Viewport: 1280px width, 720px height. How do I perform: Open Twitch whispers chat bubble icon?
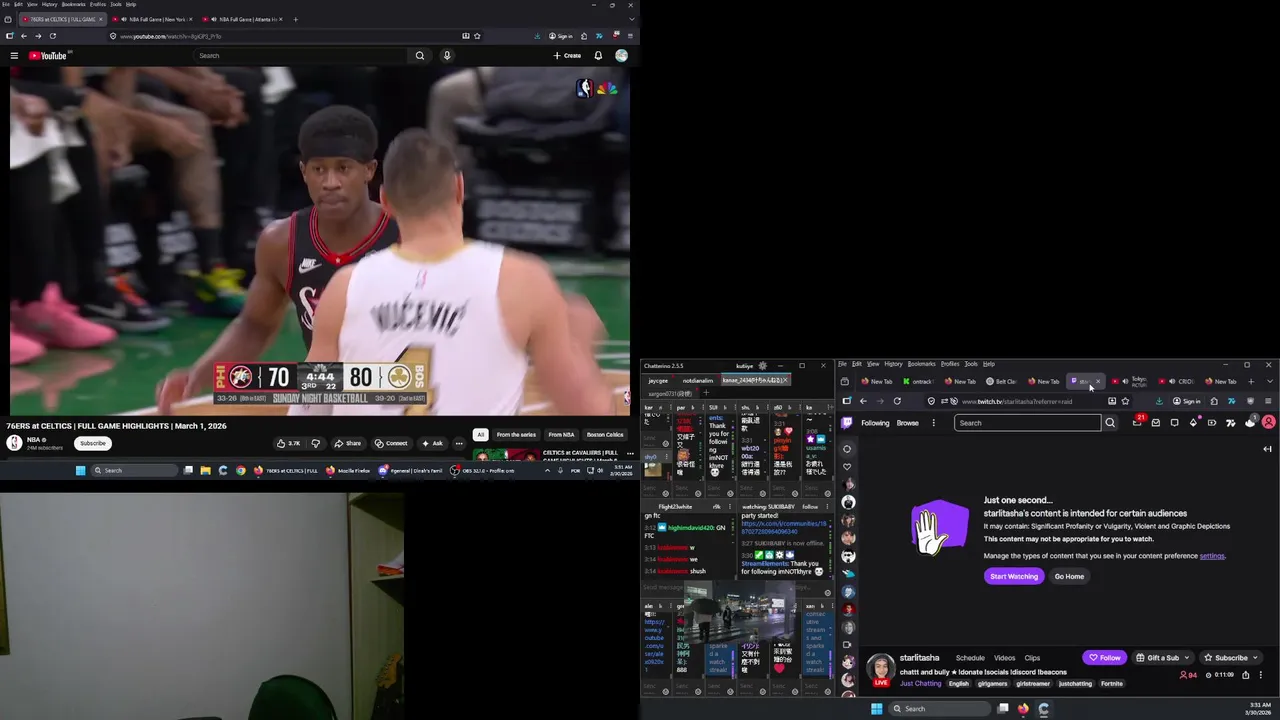point(1174,423)
